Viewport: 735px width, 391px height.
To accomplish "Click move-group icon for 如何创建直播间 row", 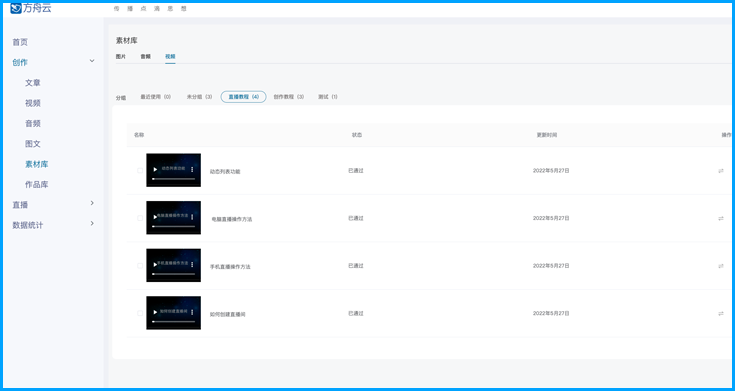I will point(721,313).
